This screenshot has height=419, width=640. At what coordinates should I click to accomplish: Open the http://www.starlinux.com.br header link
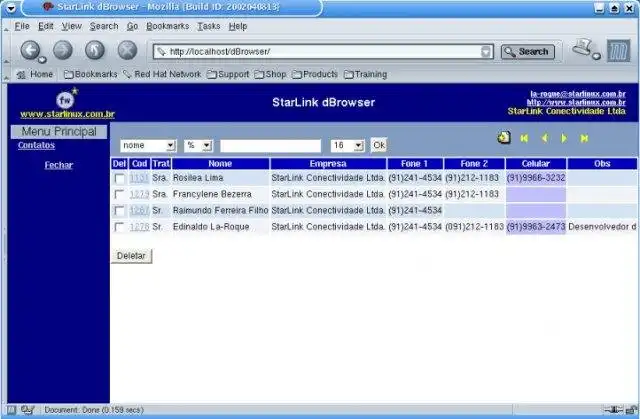pos(576,102)
